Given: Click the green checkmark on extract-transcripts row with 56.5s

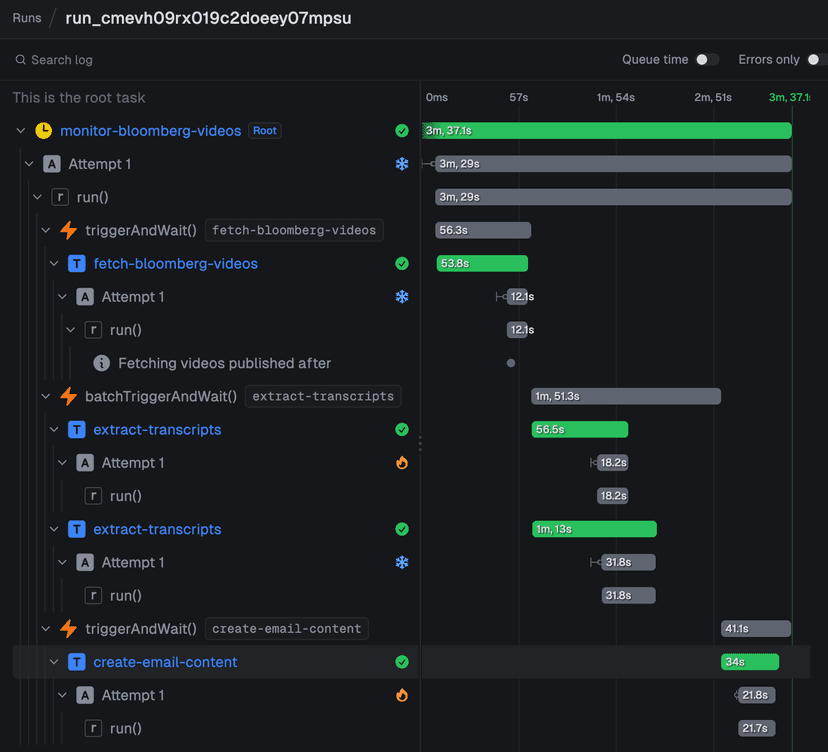Looking at the screenshot, I should point(402,430).
